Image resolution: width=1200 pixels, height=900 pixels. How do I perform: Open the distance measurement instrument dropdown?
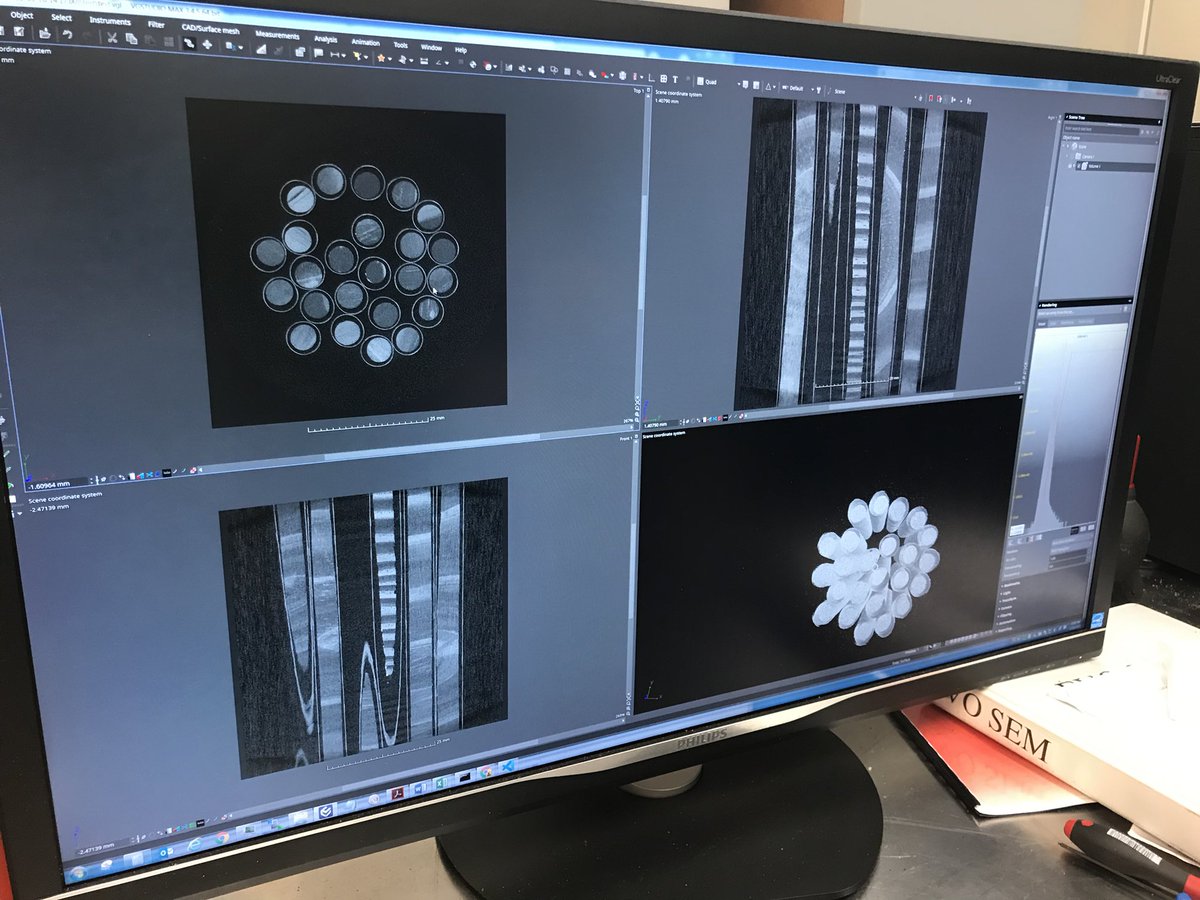coord(338,54)
